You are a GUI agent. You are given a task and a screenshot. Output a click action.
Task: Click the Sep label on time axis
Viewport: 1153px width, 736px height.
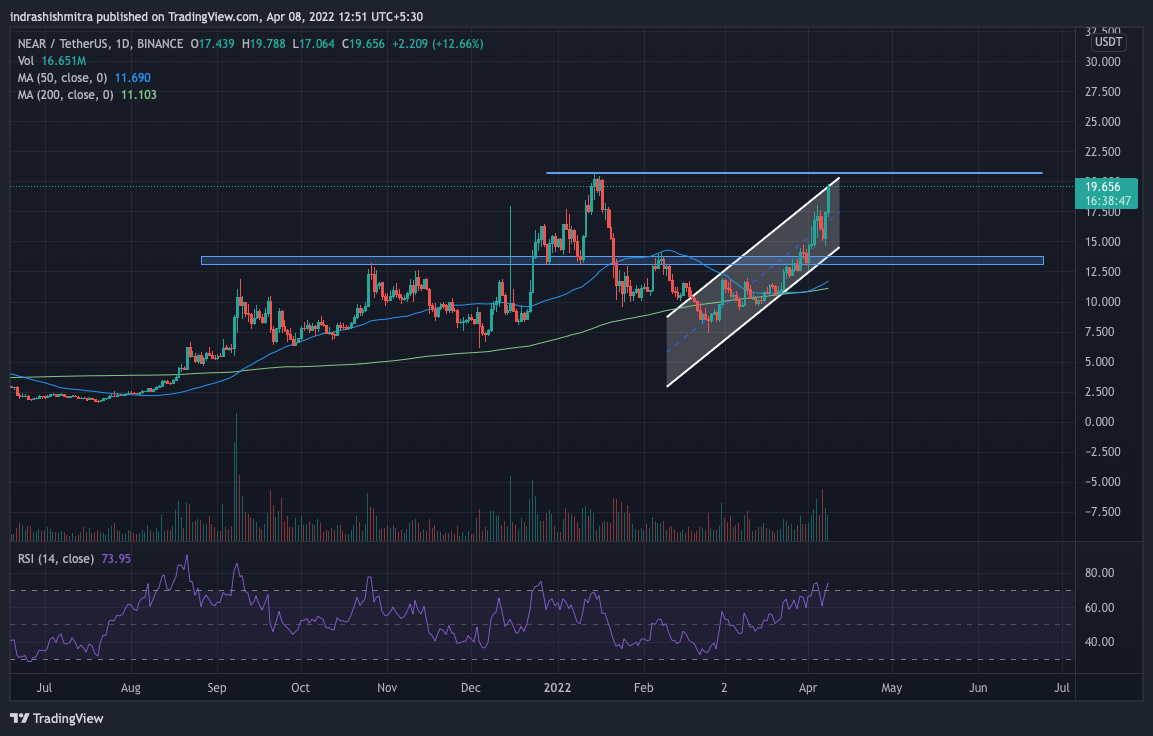(218, 688)
